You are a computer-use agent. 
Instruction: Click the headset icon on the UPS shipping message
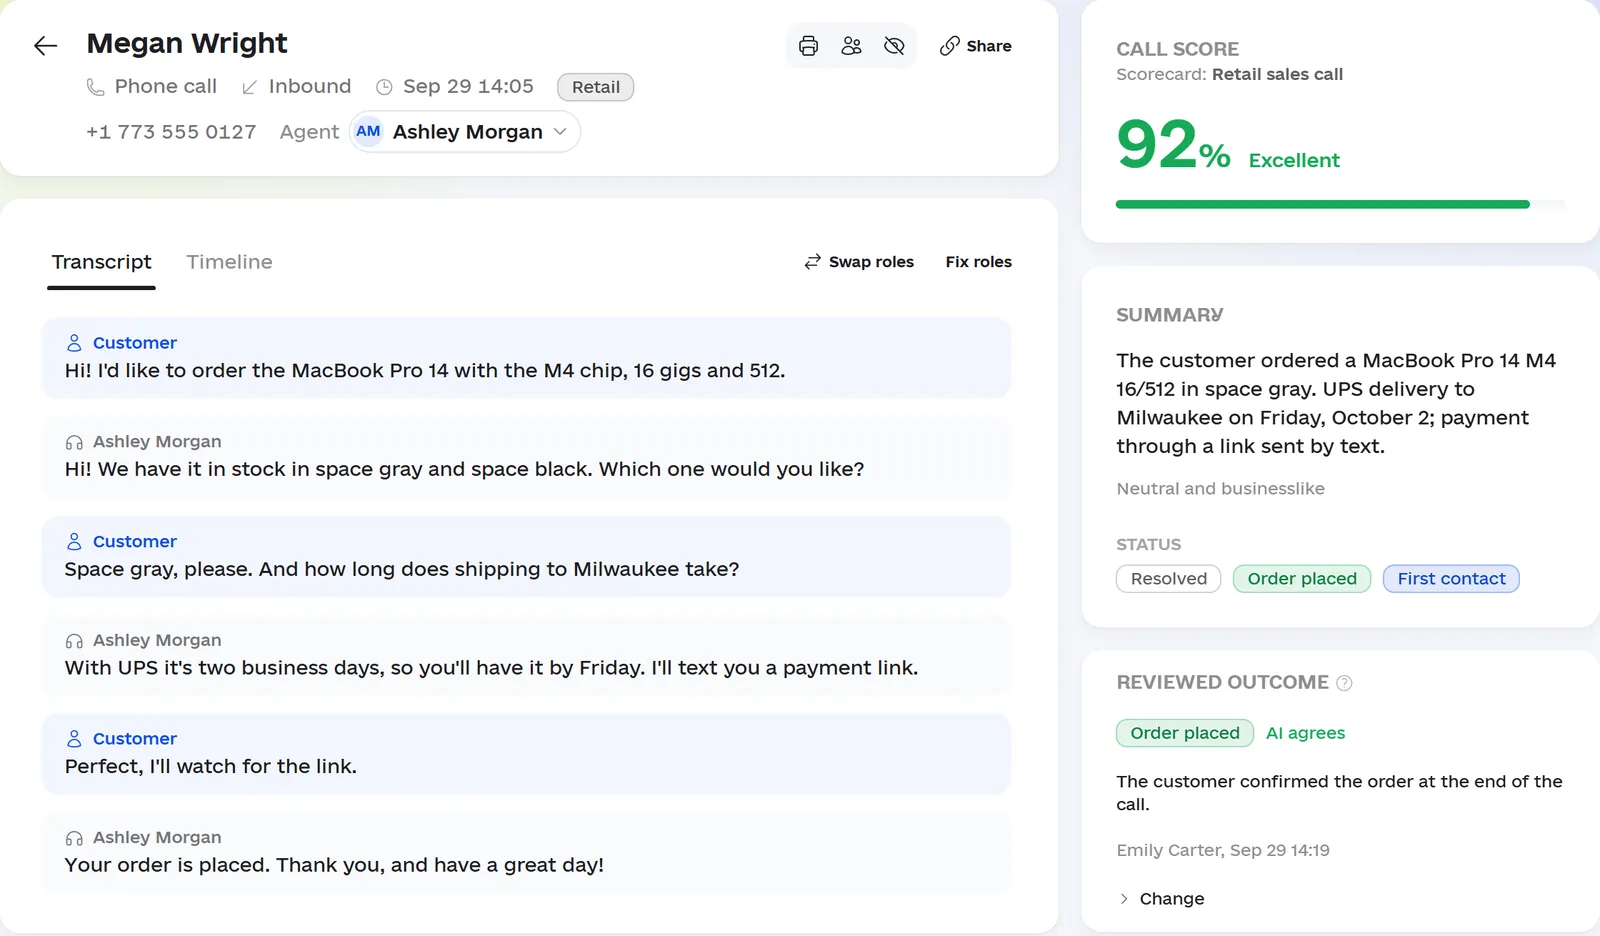coord(74,641)
